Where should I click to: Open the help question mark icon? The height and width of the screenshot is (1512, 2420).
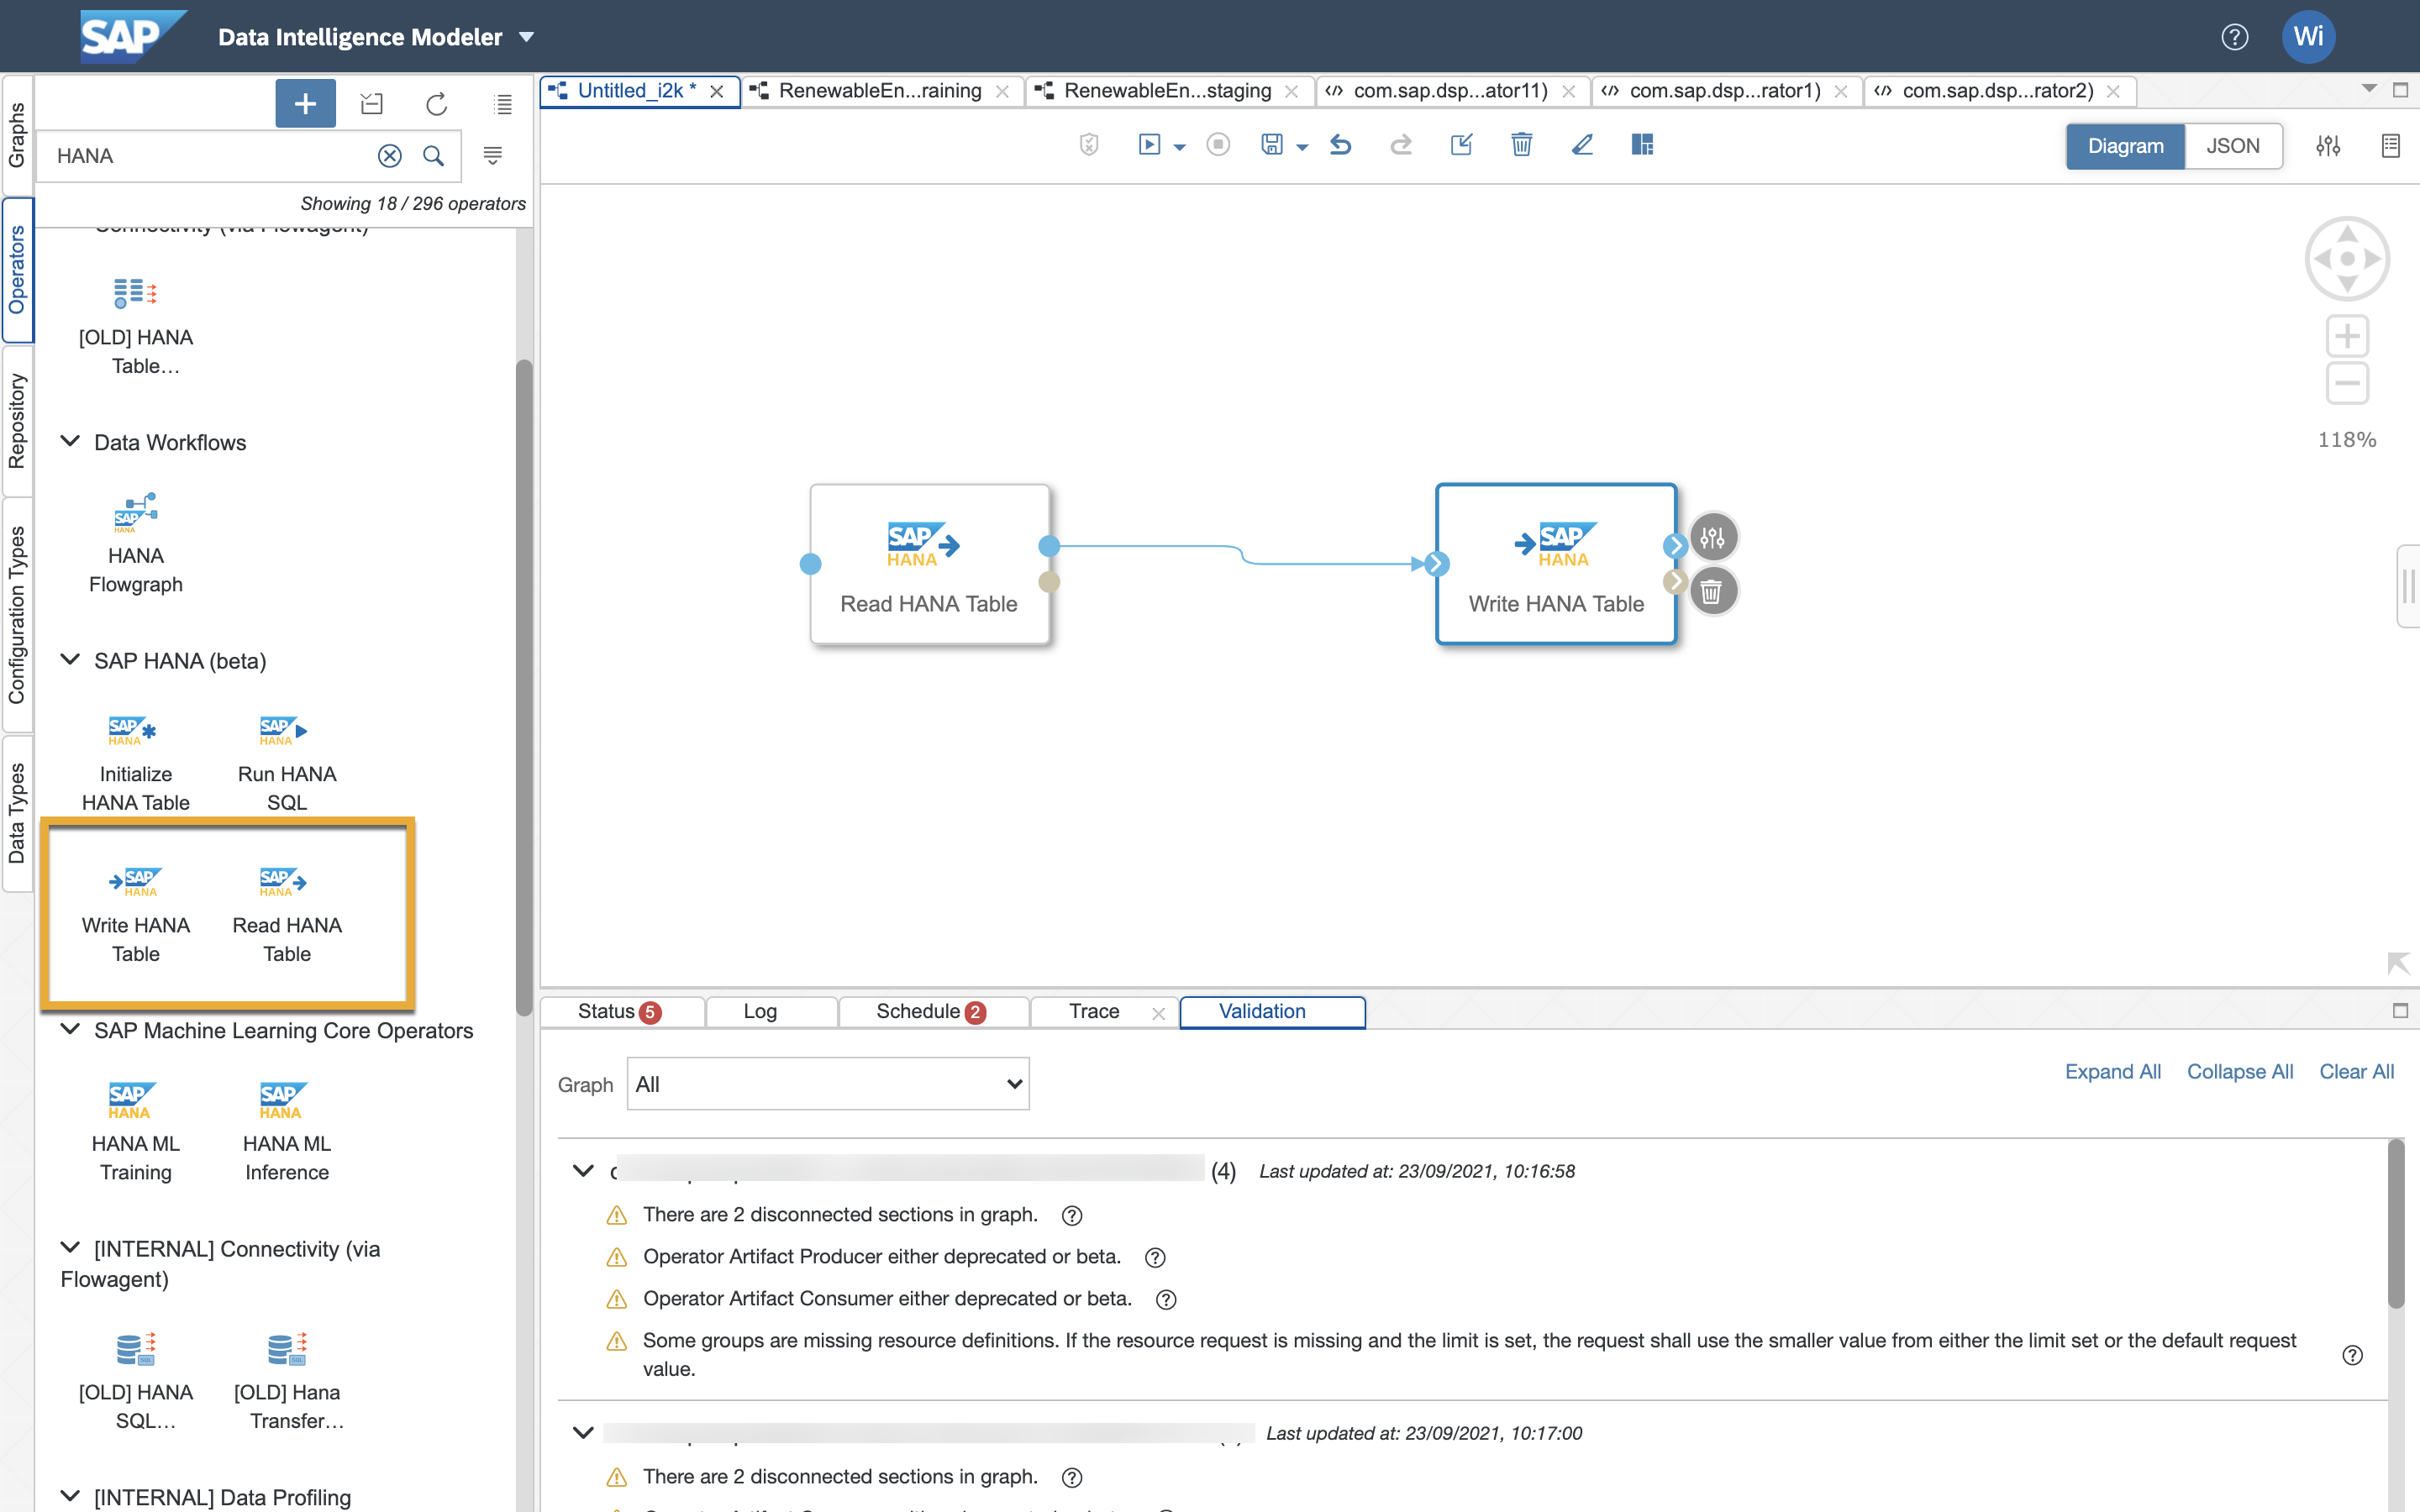(x=2234, y=37)
